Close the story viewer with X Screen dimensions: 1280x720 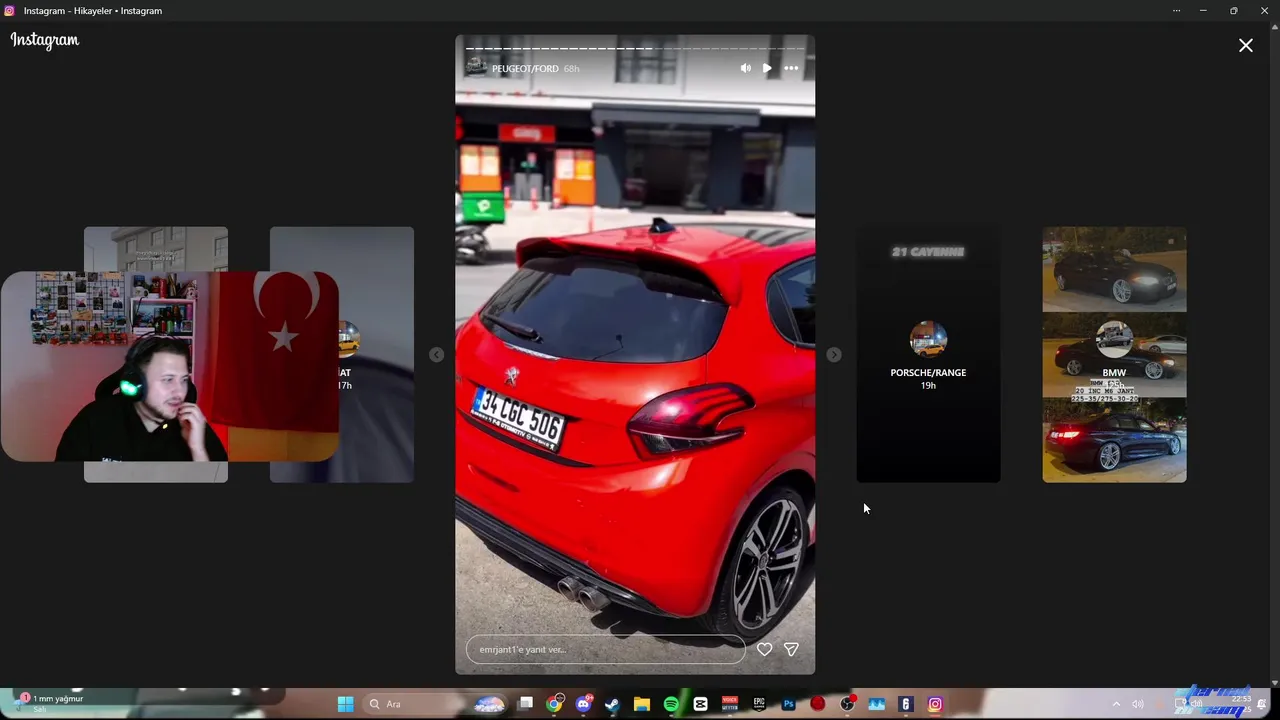coord(1246,45)
